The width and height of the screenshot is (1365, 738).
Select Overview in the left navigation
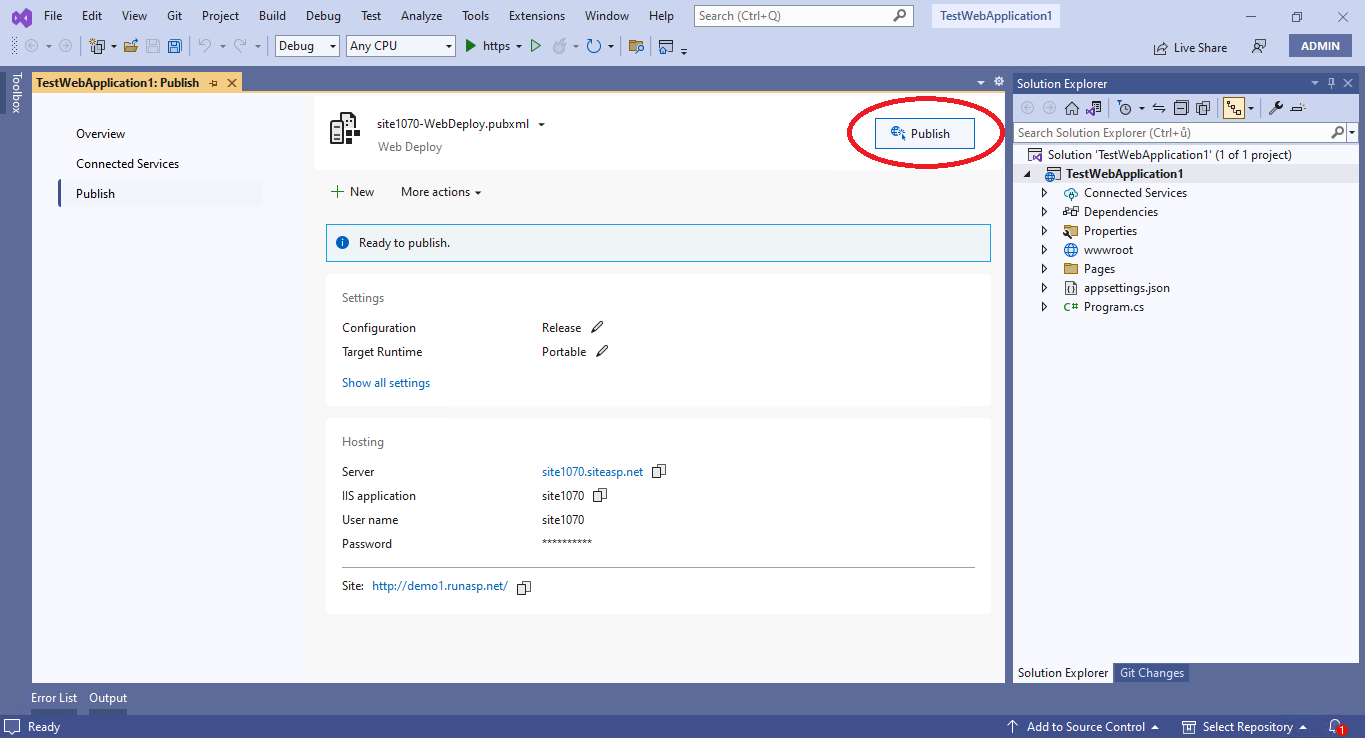101,134
